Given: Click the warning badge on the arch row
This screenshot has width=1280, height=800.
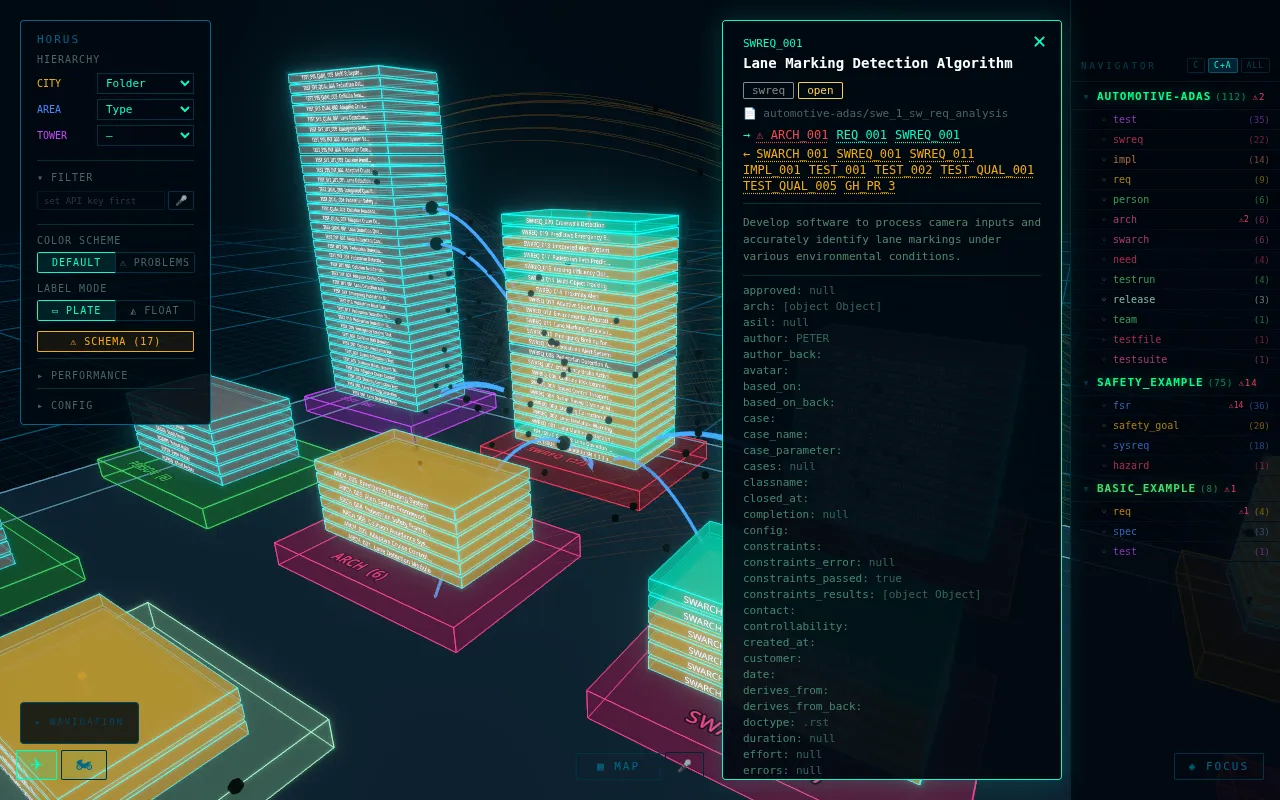Looking at the screenshot, I should [1244, 220].
